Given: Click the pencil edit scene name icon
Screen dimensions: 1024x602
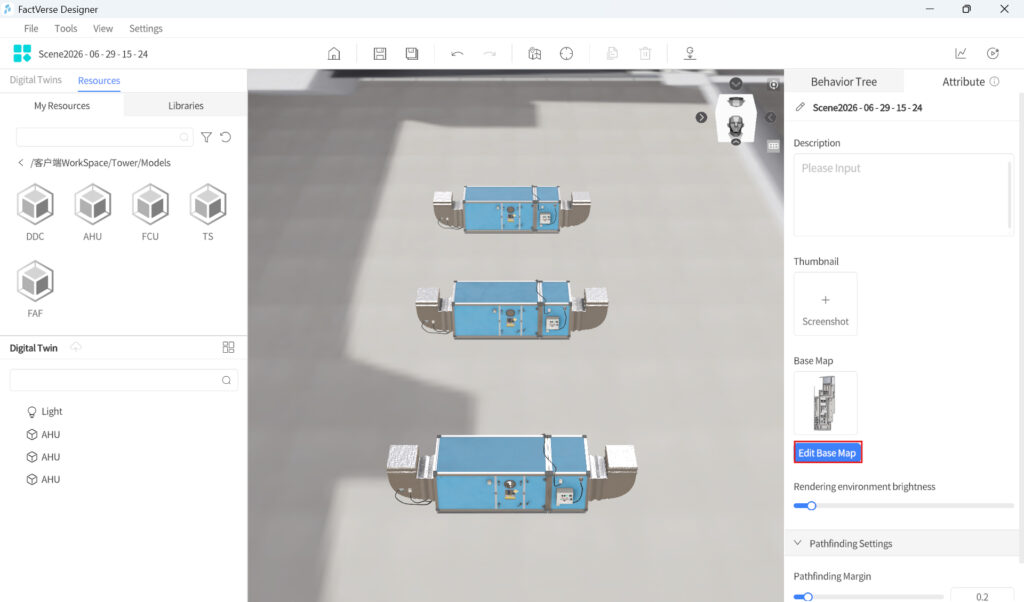Looking at the screenshot, I should pos(800,107).
